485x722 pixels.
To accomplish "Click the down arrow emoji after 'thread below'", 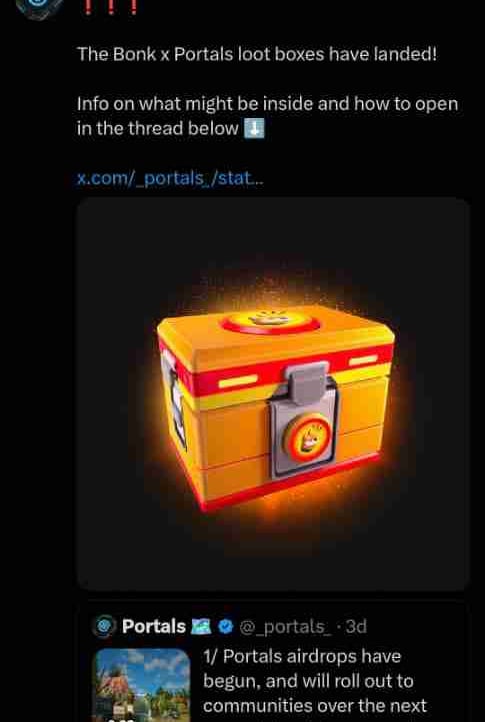I will pyautogui.click(x=254, y=129).
